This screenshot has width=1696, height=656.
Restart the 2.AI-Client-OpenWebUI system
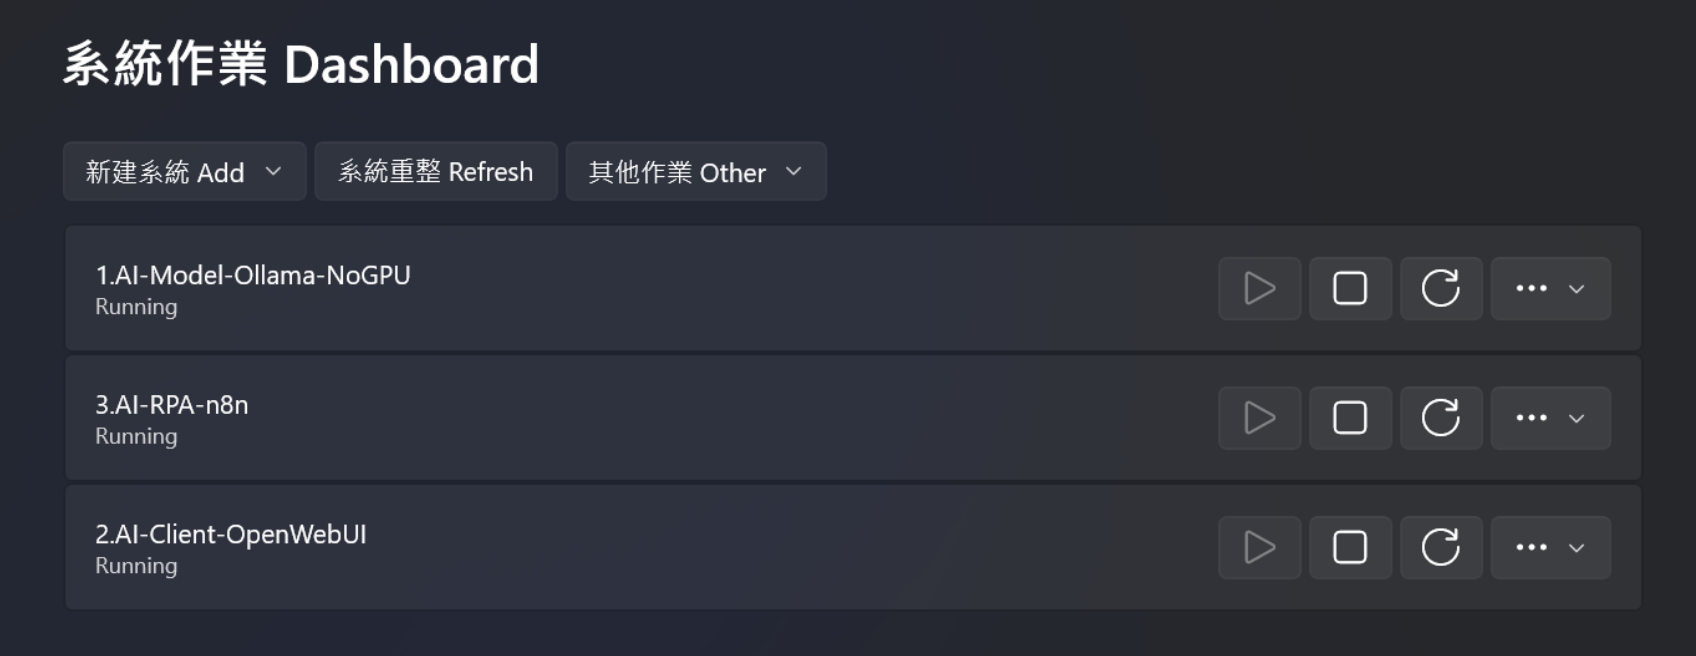pyautogui.click(x=1441, y=548)
